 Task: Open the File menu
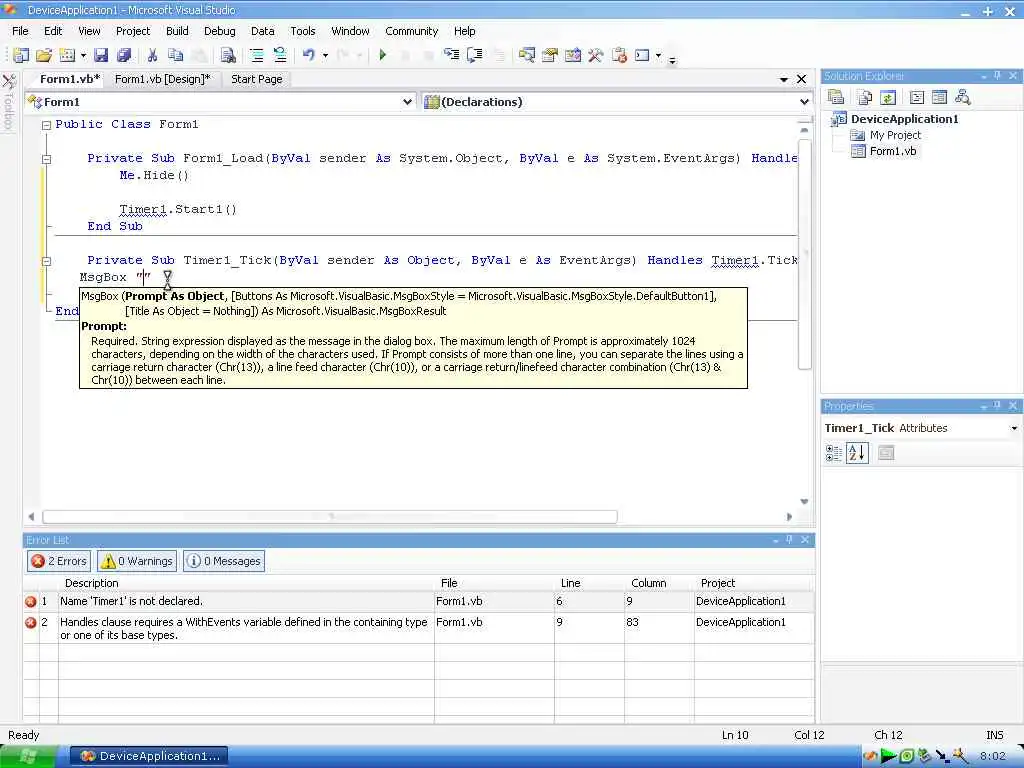[x=20, y=31]
